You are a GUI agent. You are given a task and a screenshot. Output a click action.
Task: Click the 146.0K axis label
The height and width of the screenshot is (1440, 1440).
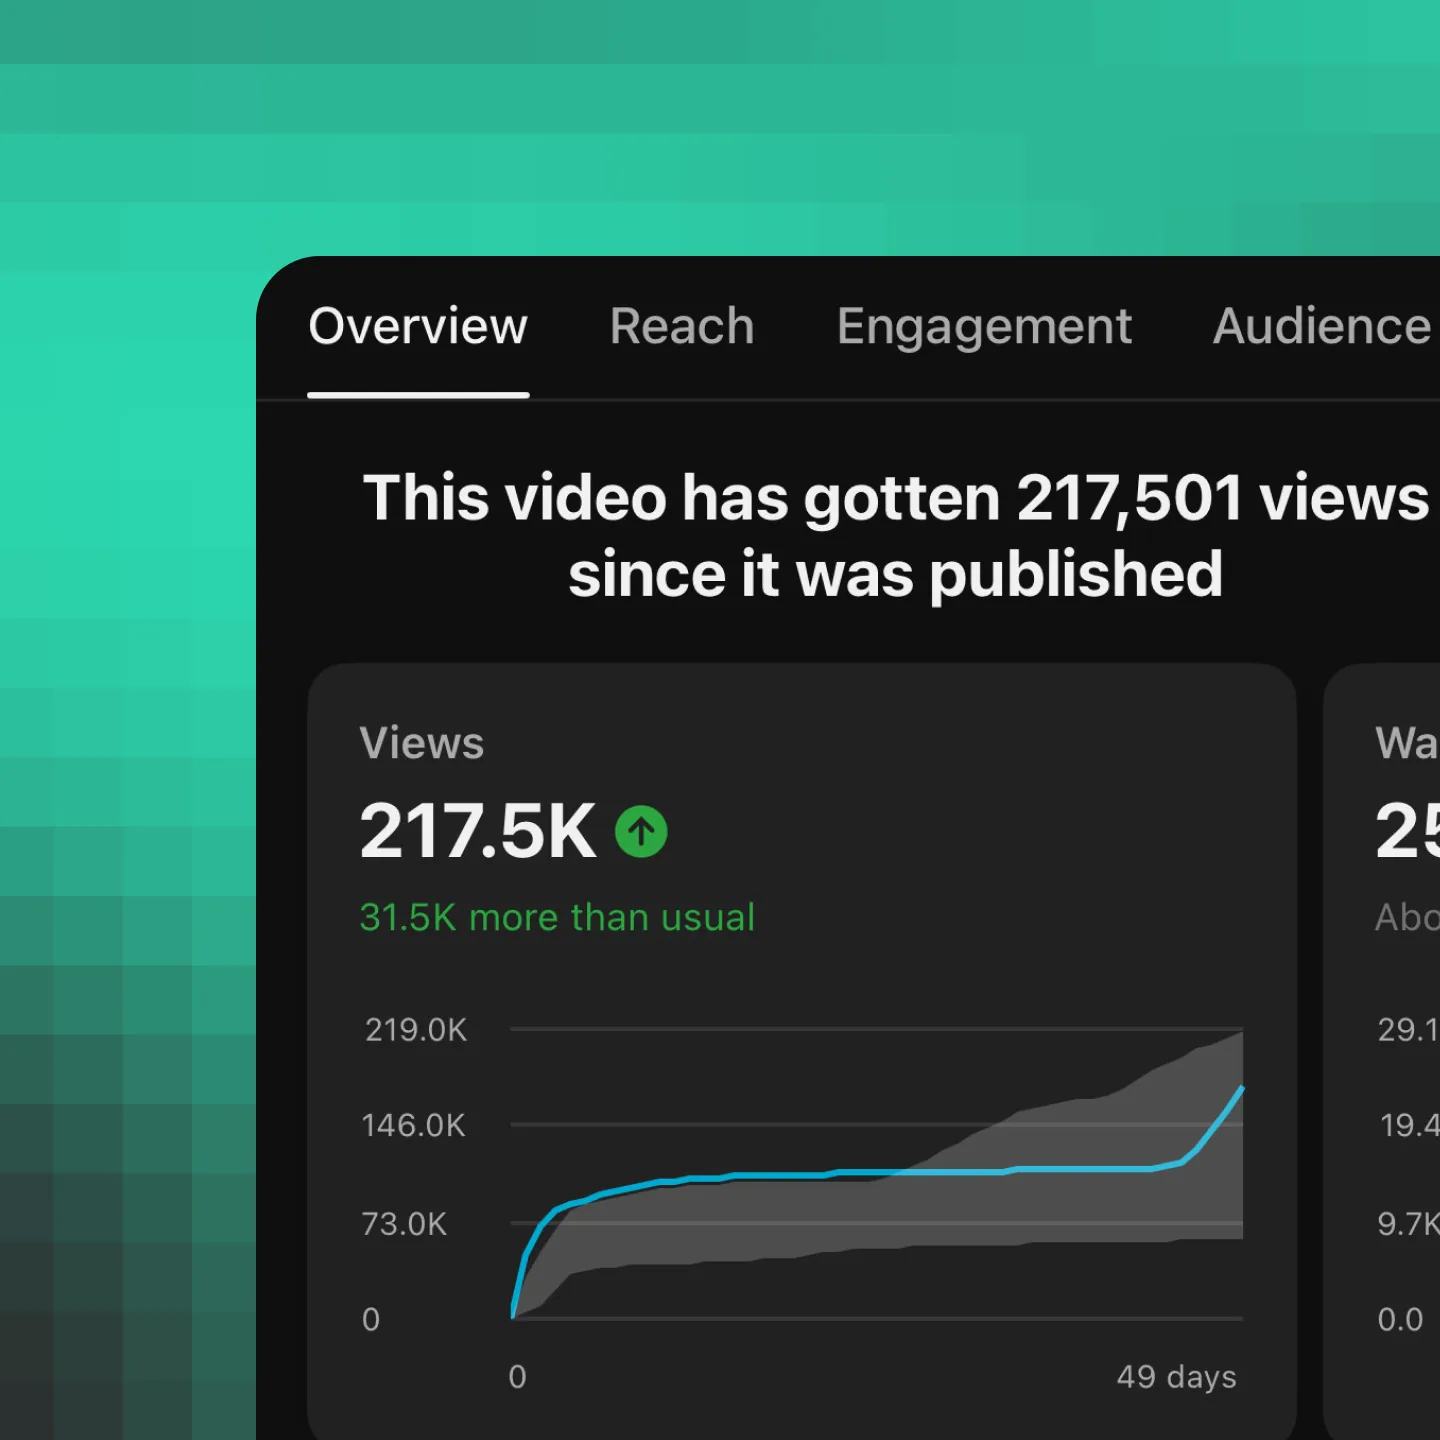coord(414,1126)
